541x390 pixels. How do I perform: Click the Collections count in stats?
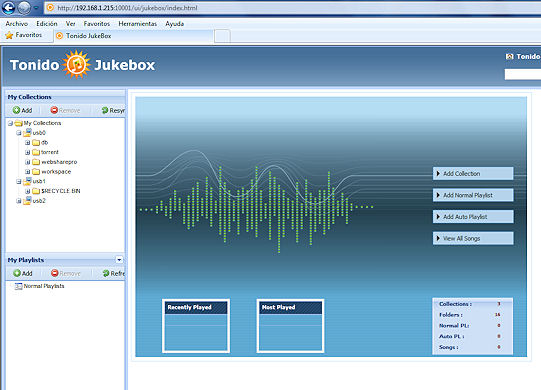(499, 304)
